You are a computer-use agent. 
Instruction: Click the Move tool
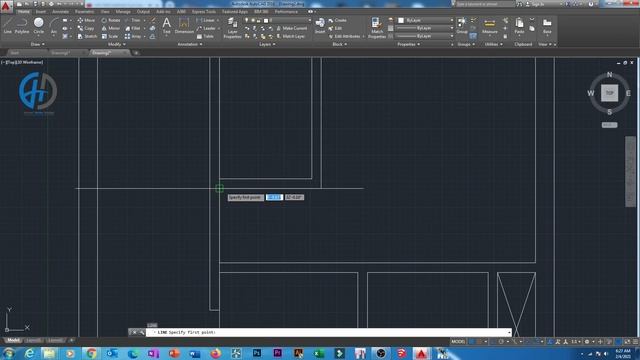[x=86, y=20]
